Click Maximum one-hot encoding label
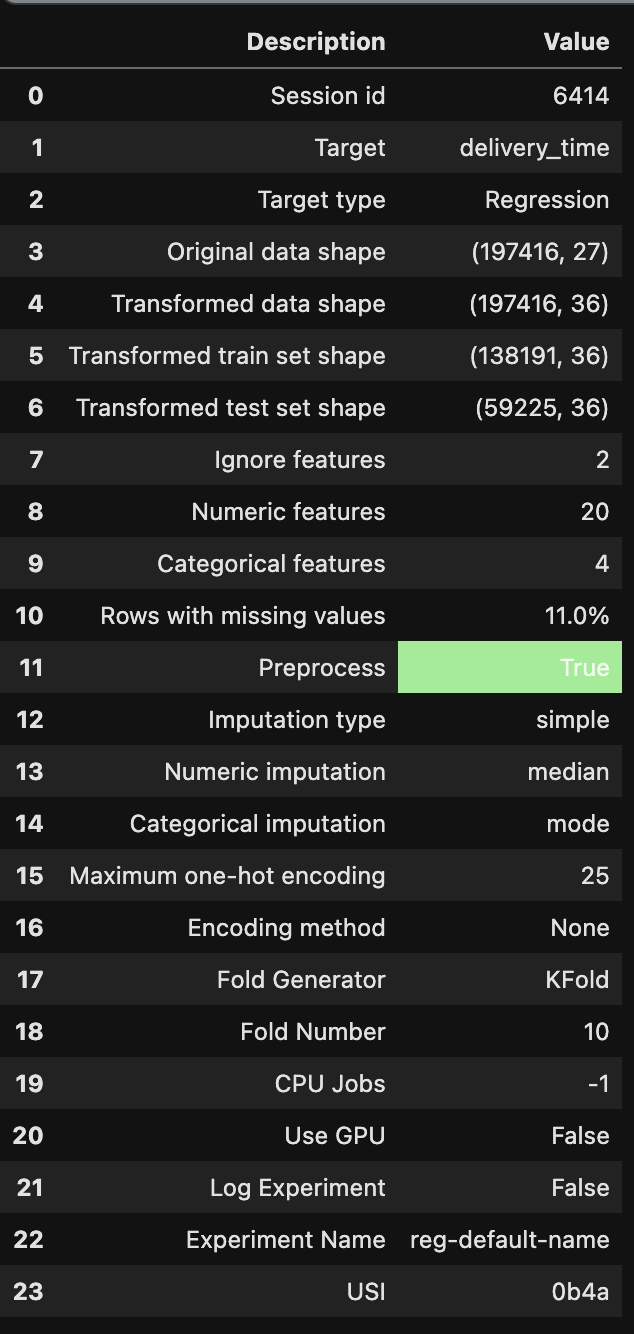Screen dimensions: 634x1334 [x=227, y=876]
